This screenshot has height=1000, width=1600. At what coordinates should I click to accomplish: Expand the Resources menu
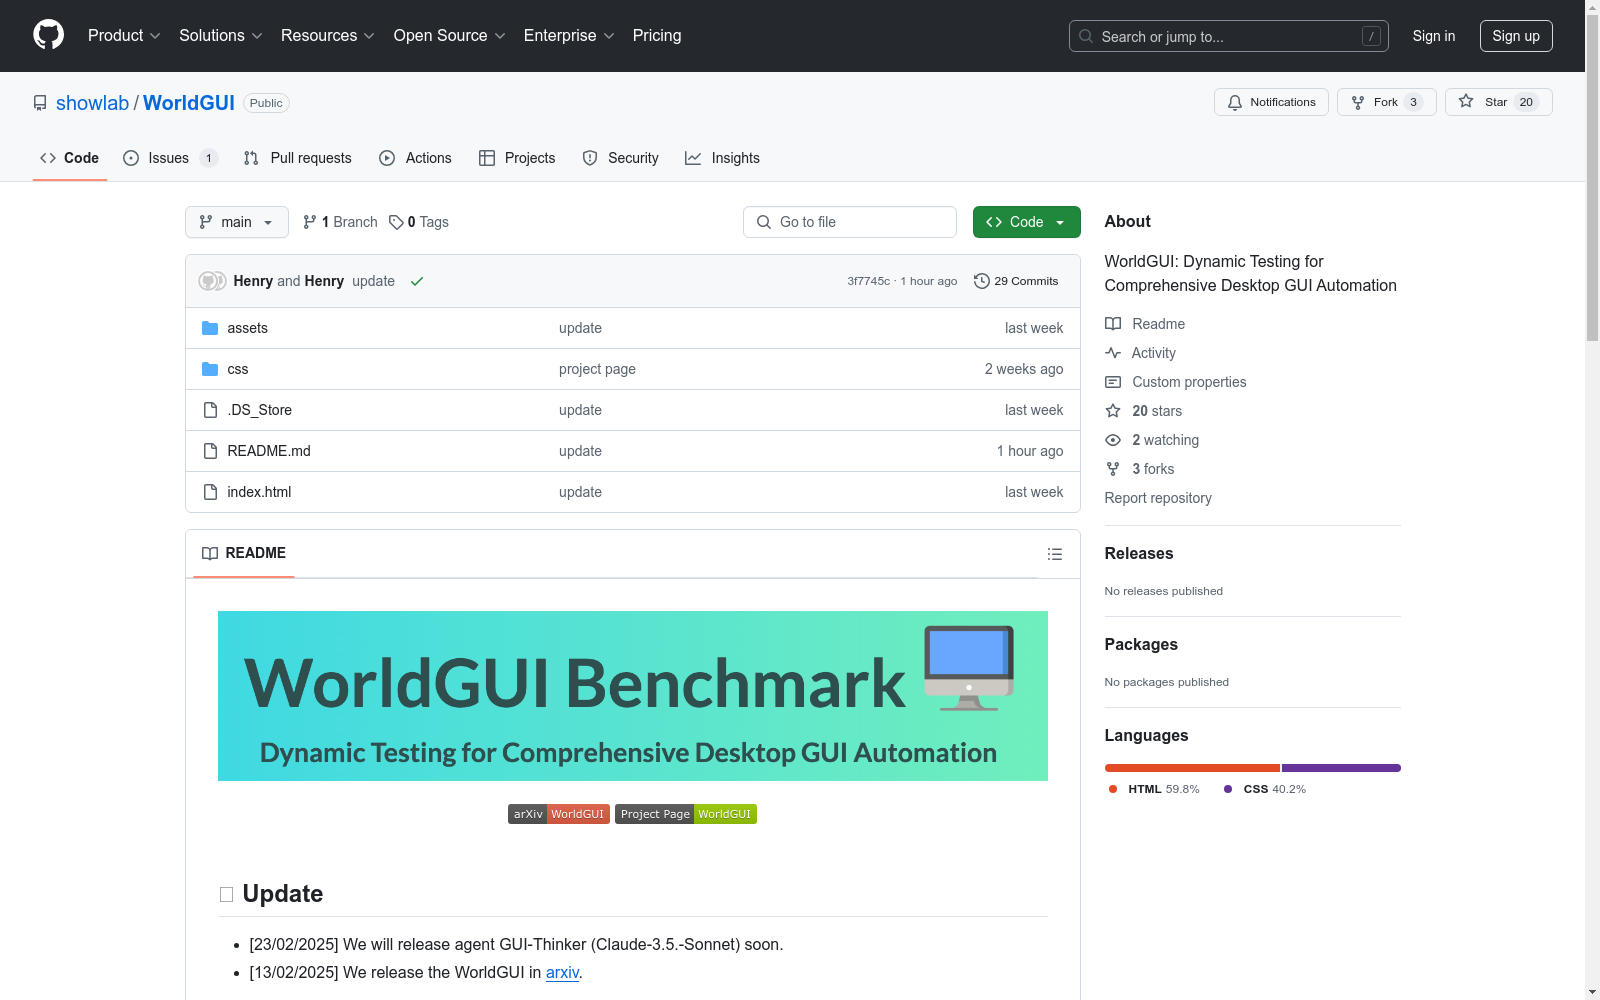pos(328,36)
